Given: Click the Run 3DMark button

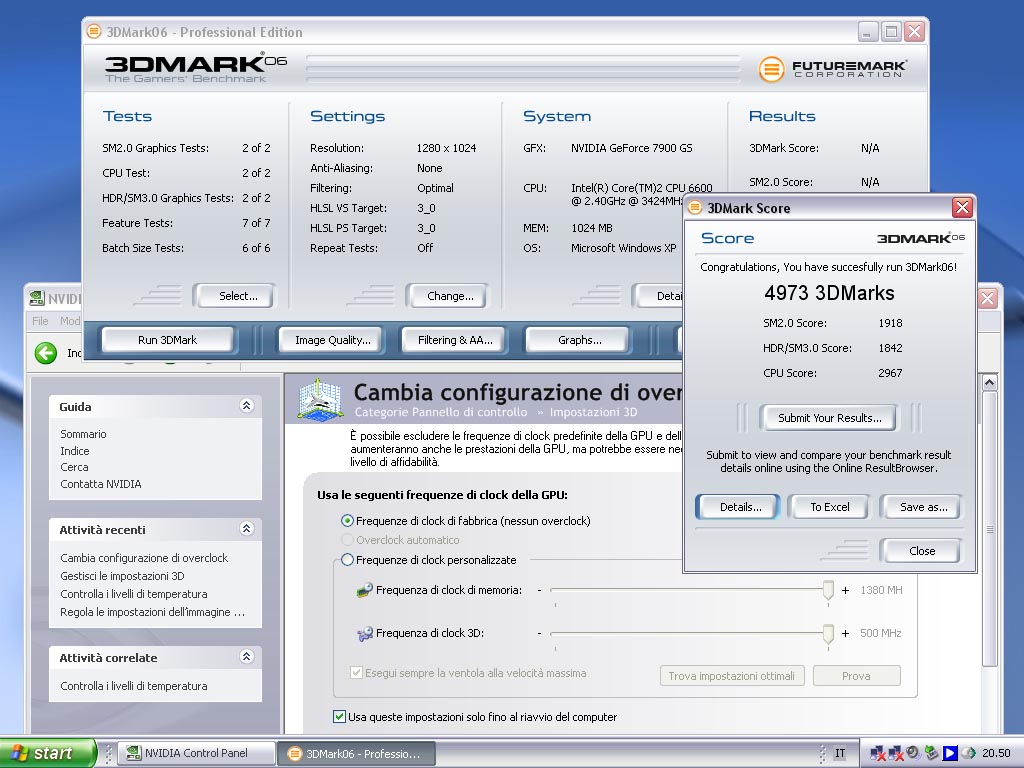Looking at the screenshot, I should point(167,340).
